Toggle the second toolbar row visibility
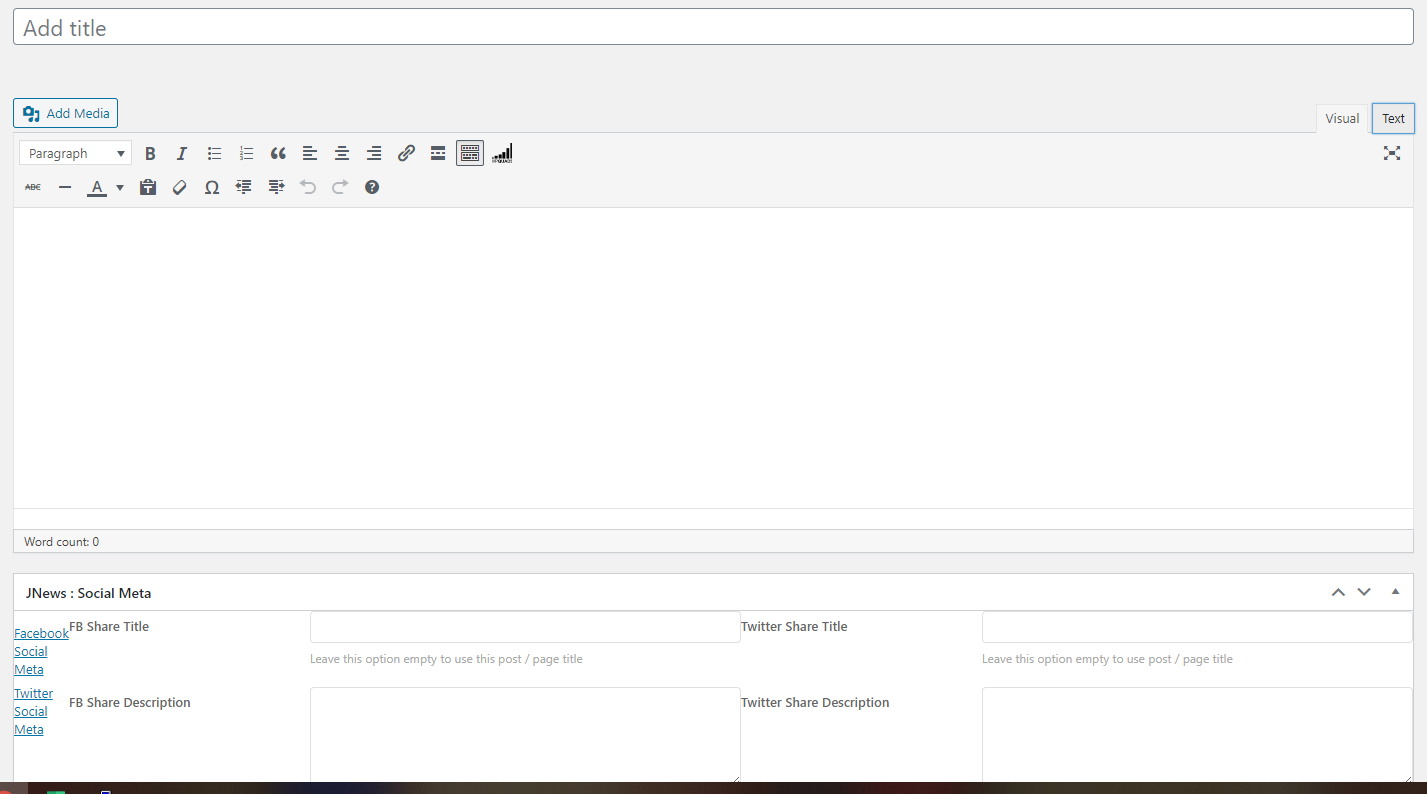The height and width of the screenshot is (794, 1427). coord(469,152)
